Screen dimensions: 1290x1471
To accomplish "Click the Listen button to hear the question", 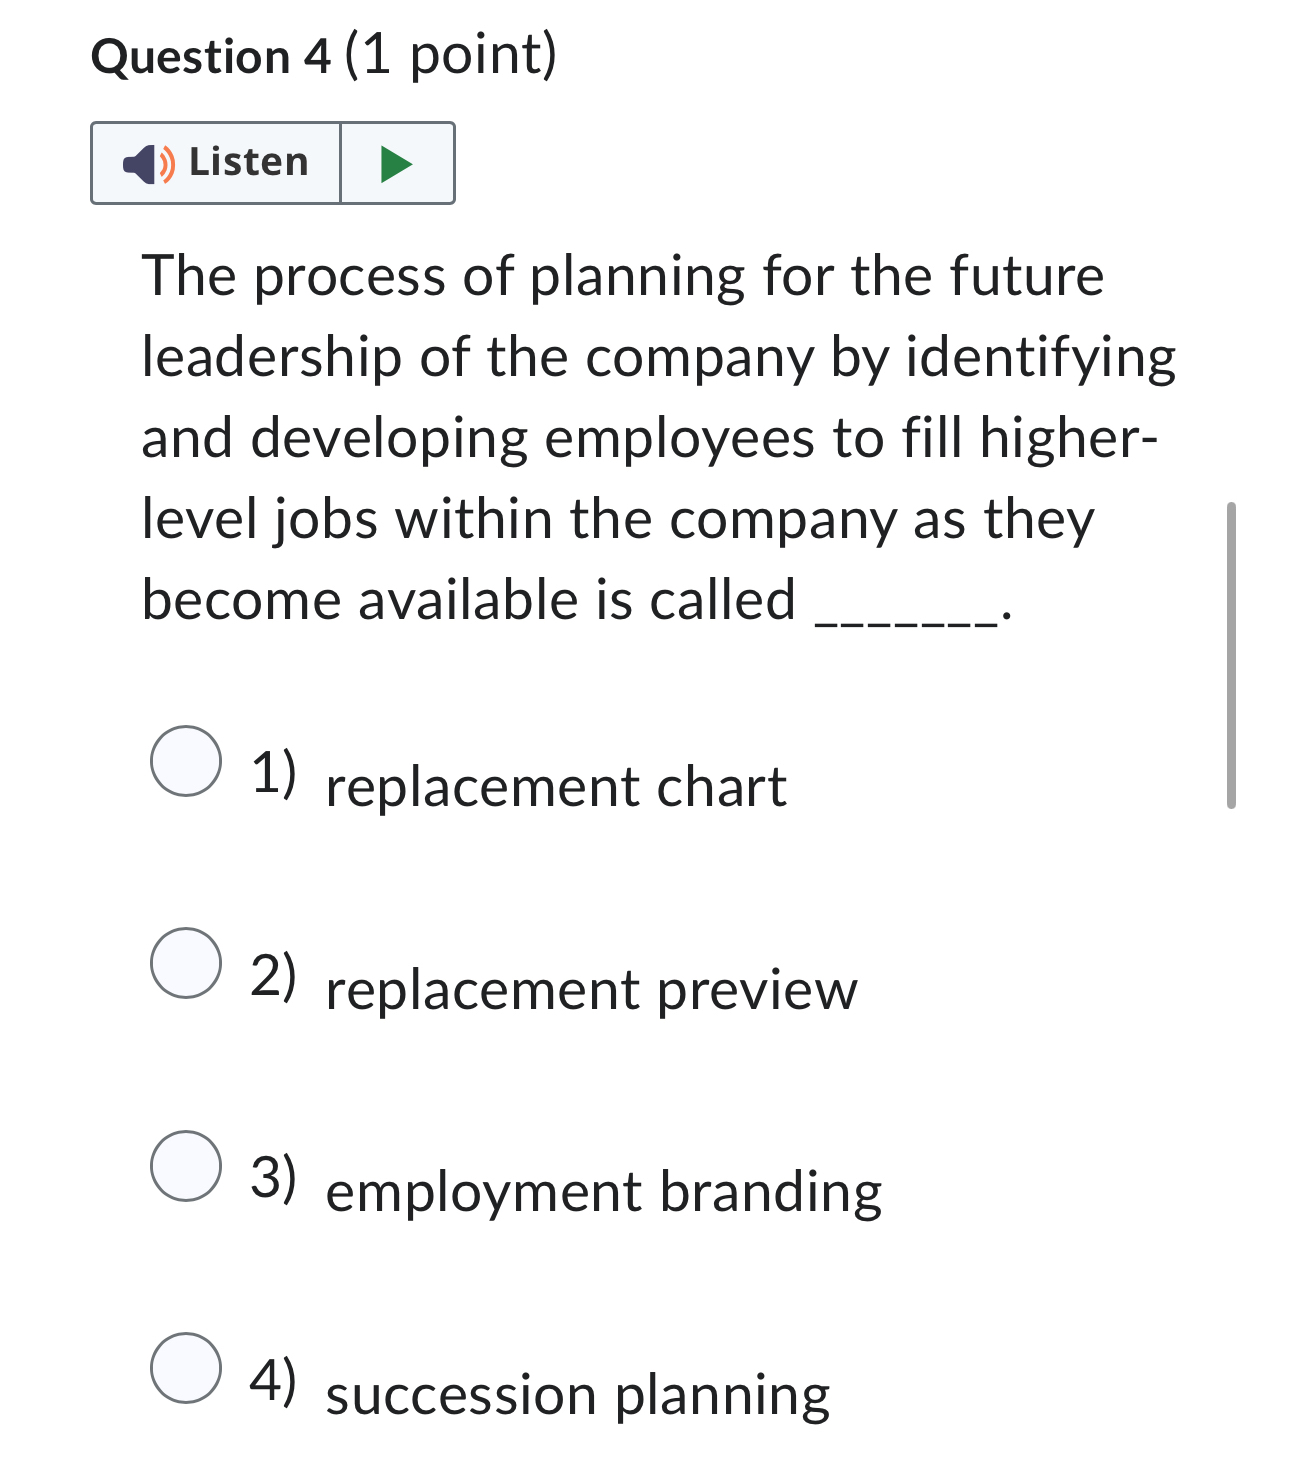I will pyautogui.click(x=215, y=162).
